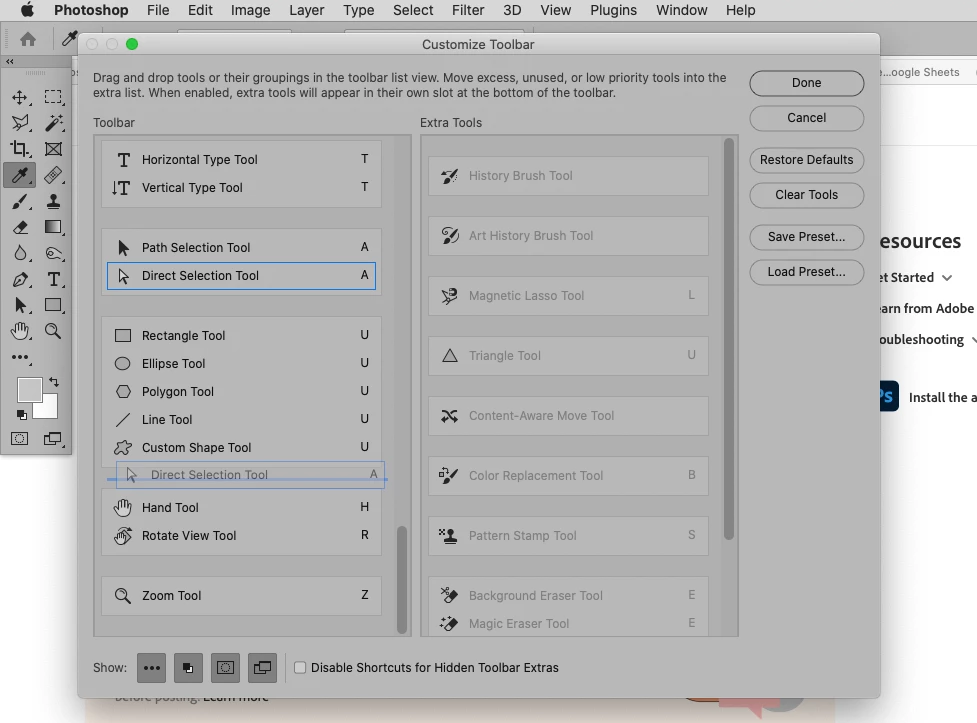Screen dimensions: 977x723
Task: Open the Edit menu
Action: coord(200,10)
